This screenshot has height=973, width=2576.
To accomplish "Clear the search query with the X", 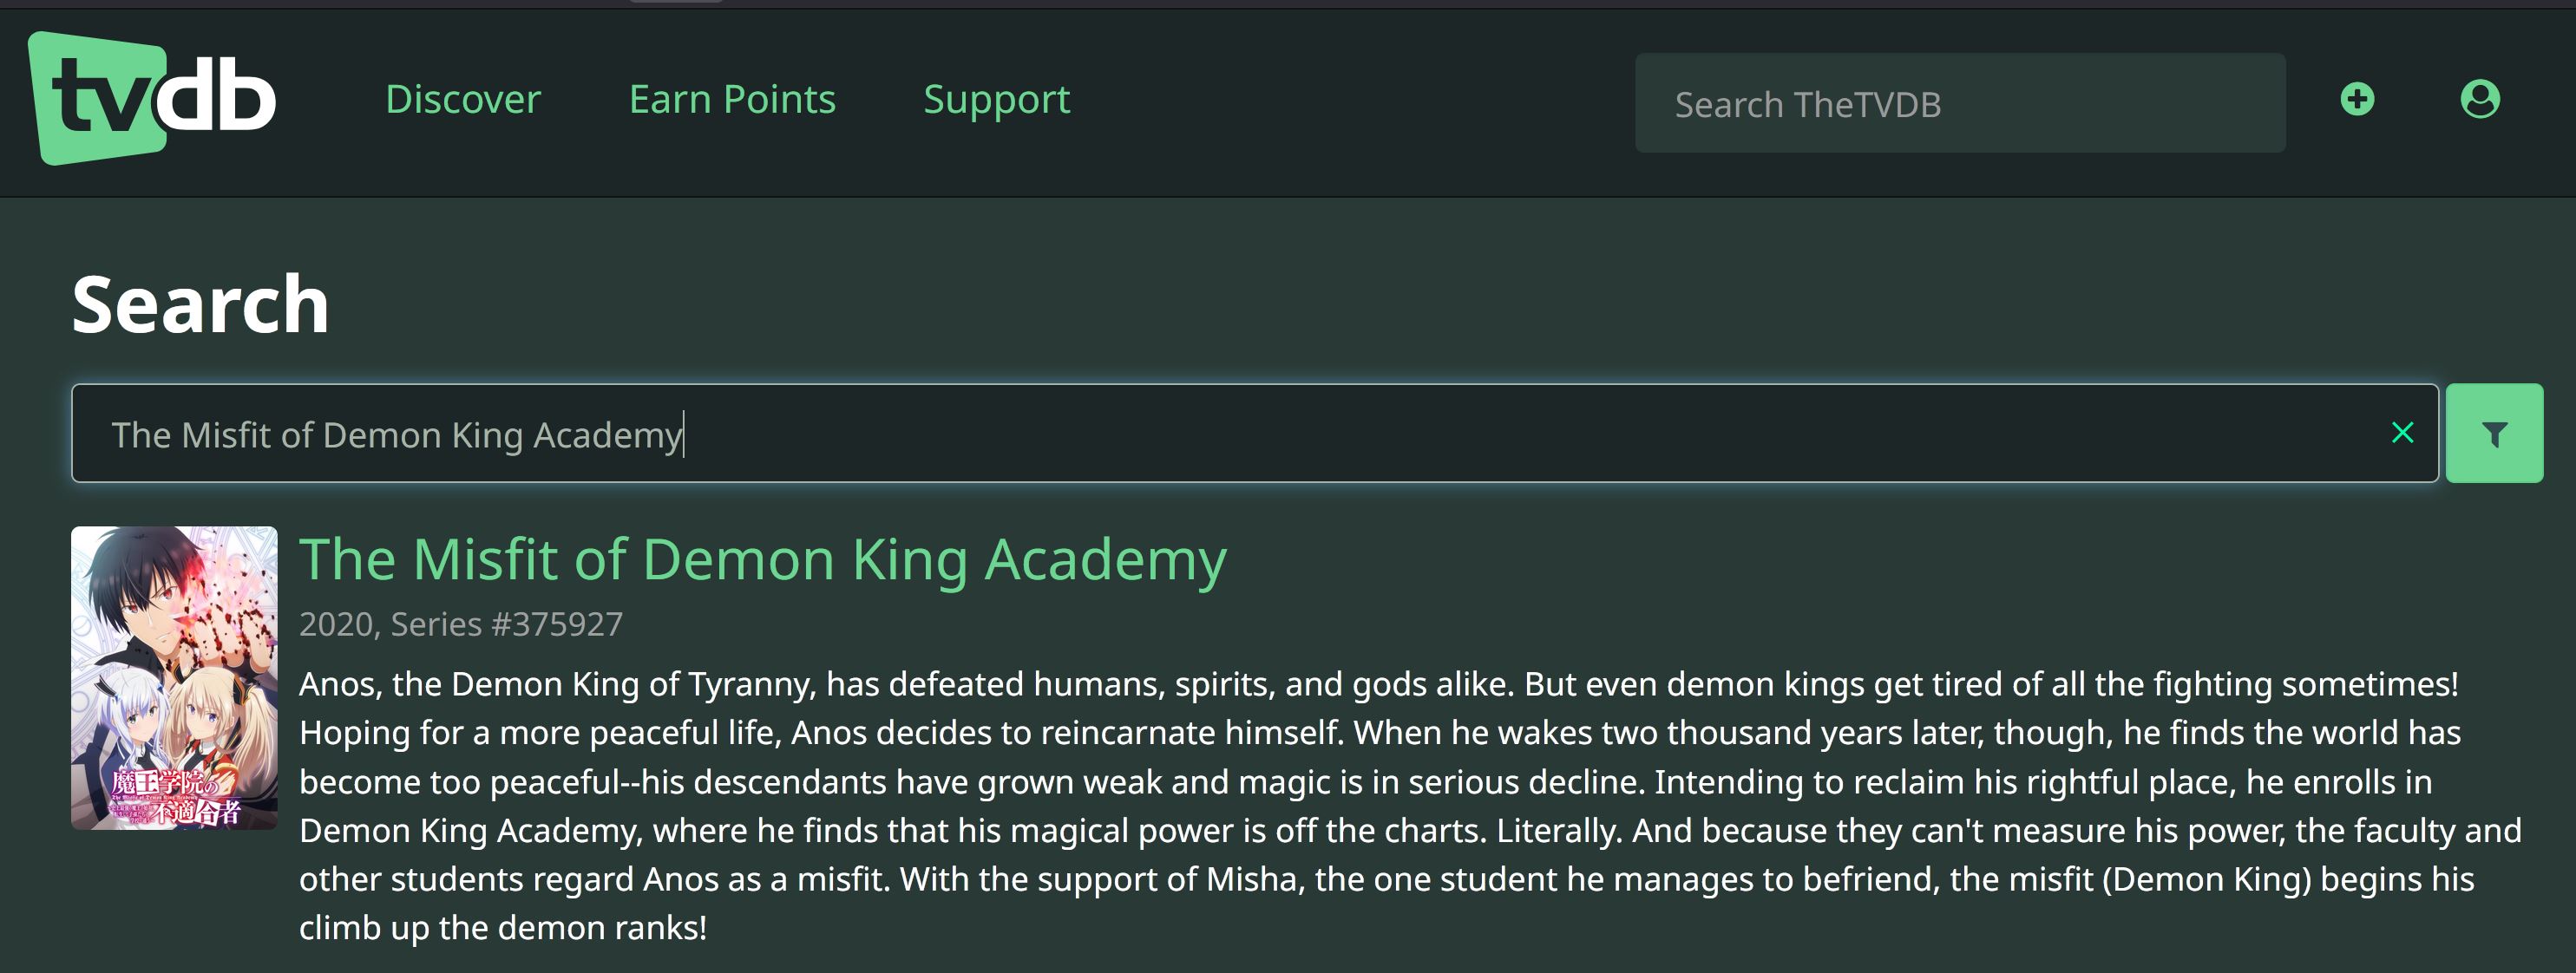I will coord(2402,433).
